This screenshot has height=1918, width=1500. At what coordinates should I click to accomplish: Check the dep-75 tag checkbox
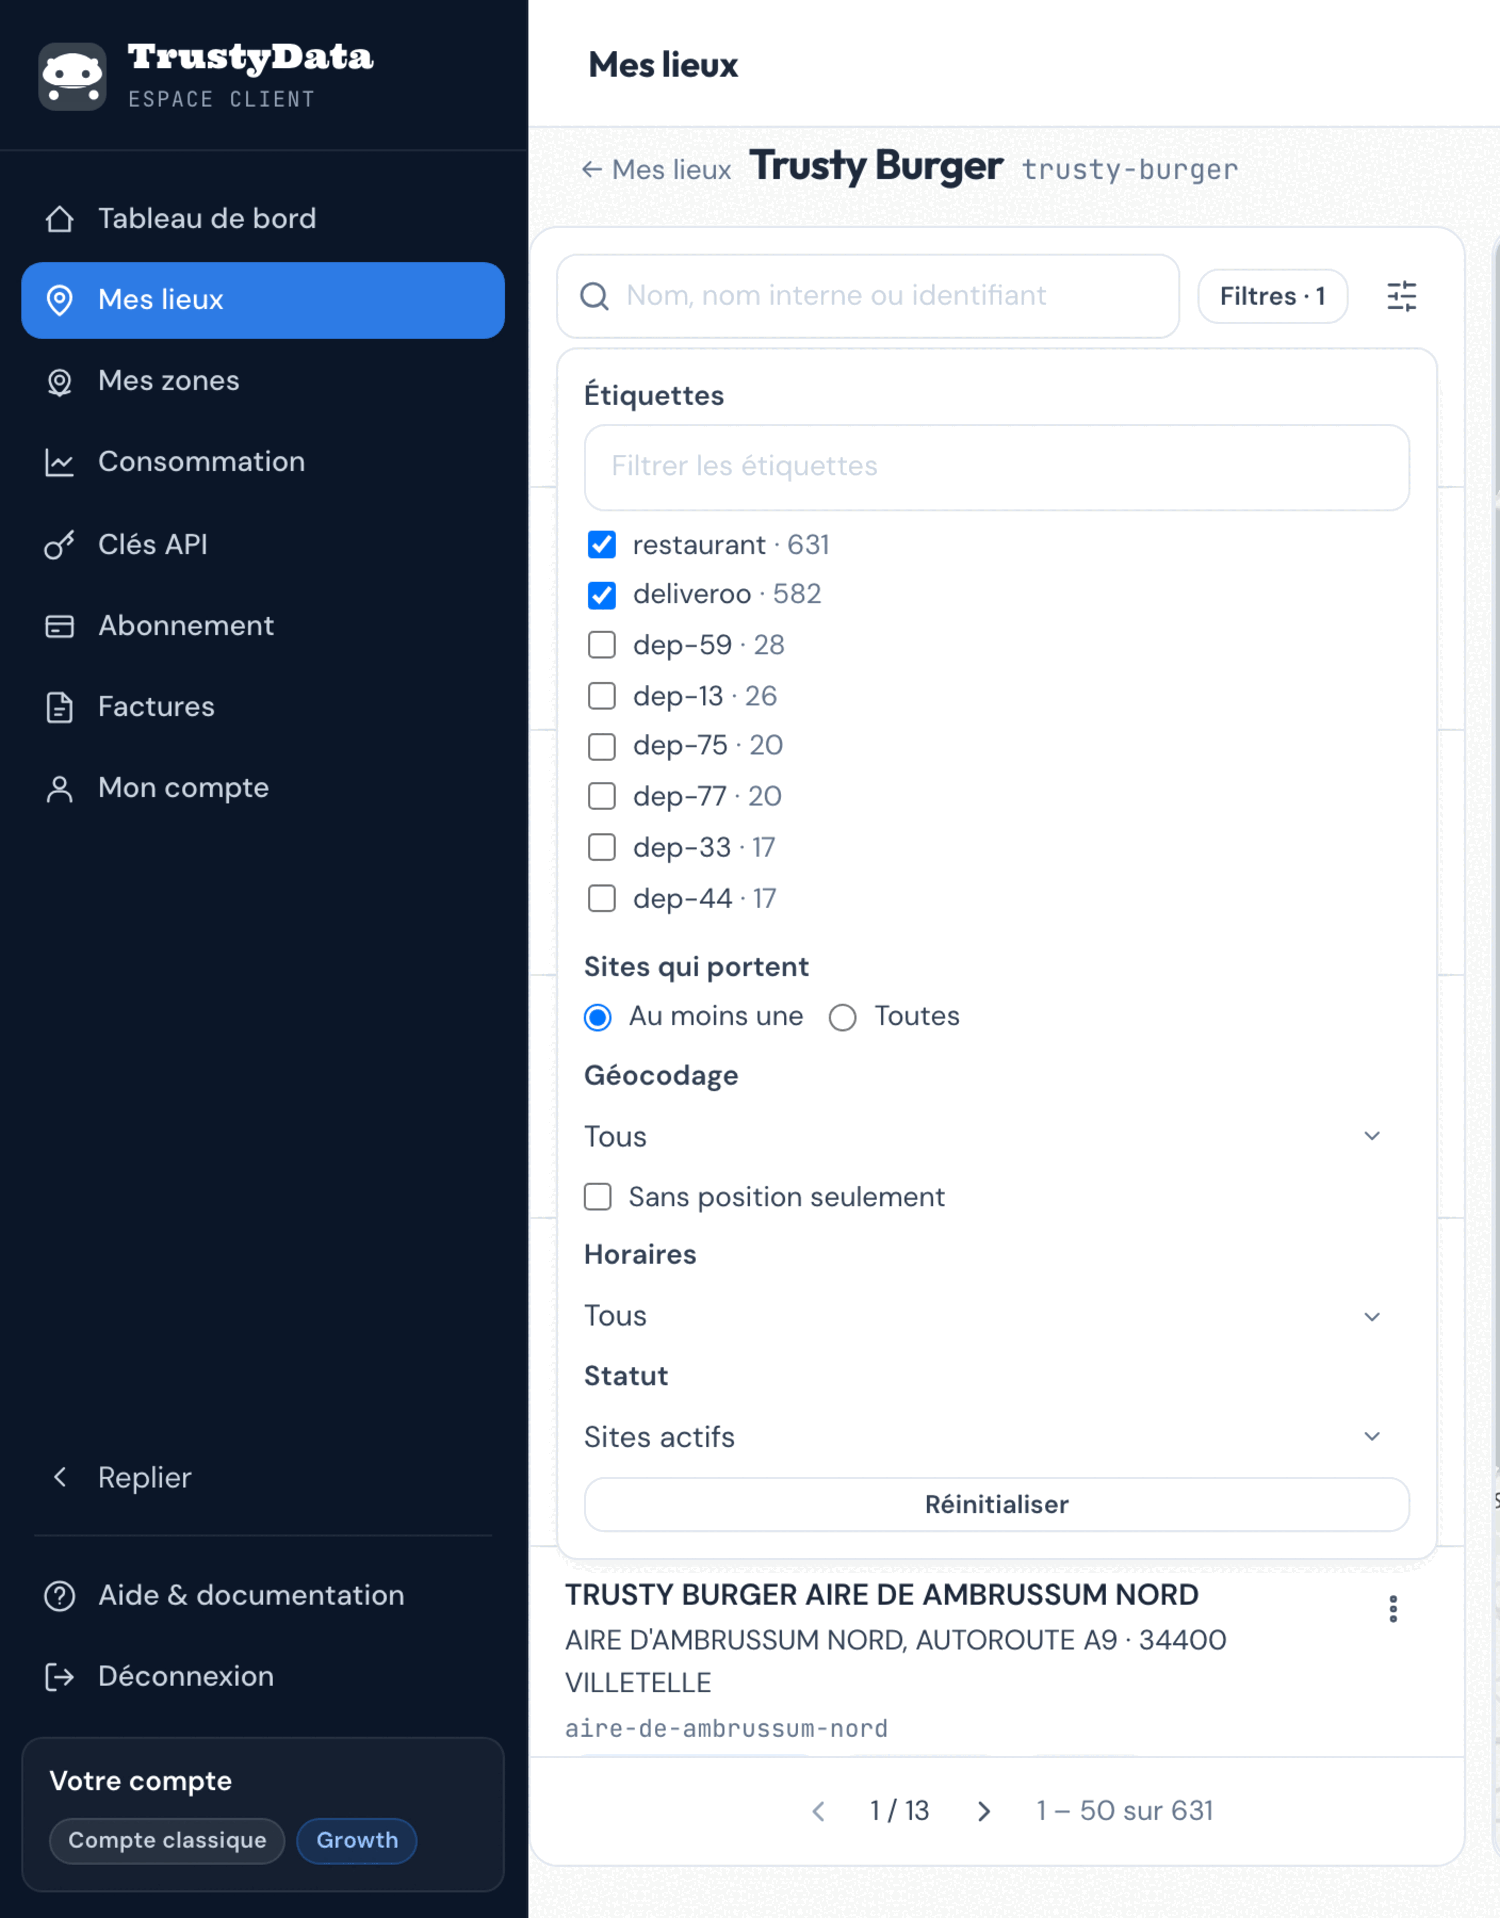tap(601, 746)
